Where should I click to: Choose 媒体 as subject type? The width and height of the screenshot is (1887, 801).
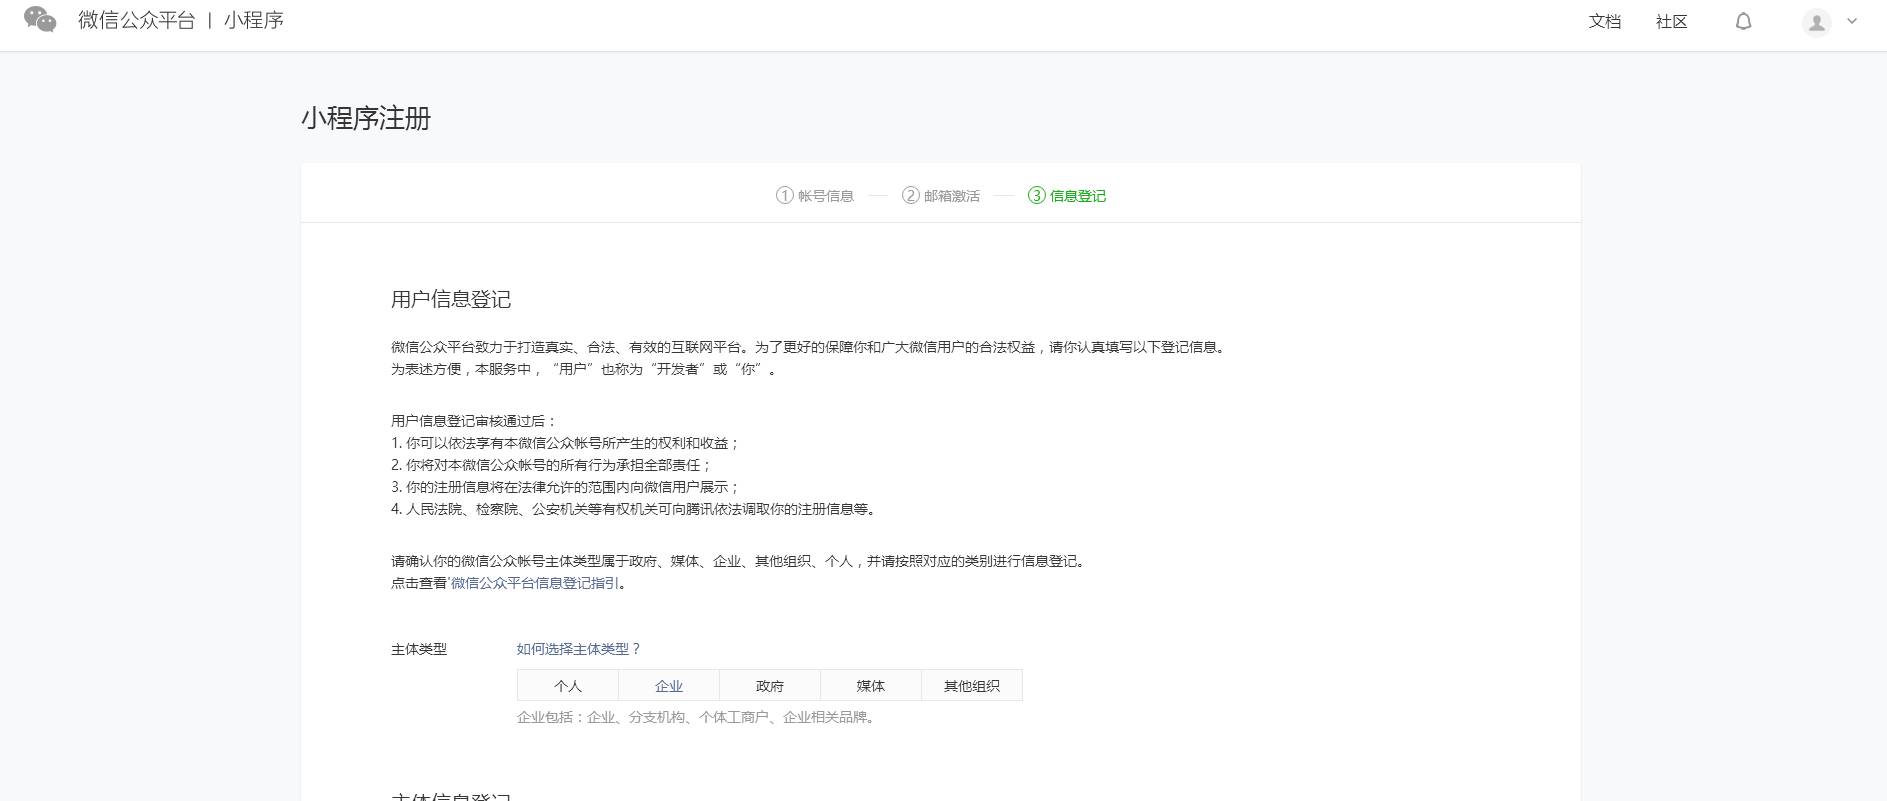point(871,686)
